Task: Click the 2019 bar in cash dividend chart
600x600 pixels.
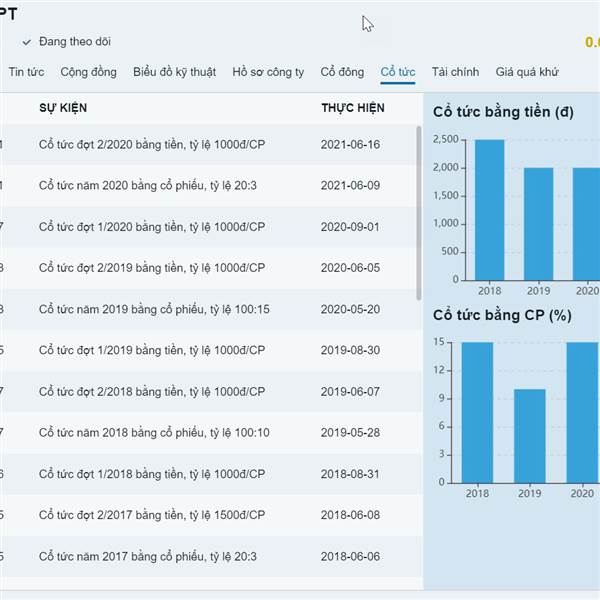Action: pos(538,224)
